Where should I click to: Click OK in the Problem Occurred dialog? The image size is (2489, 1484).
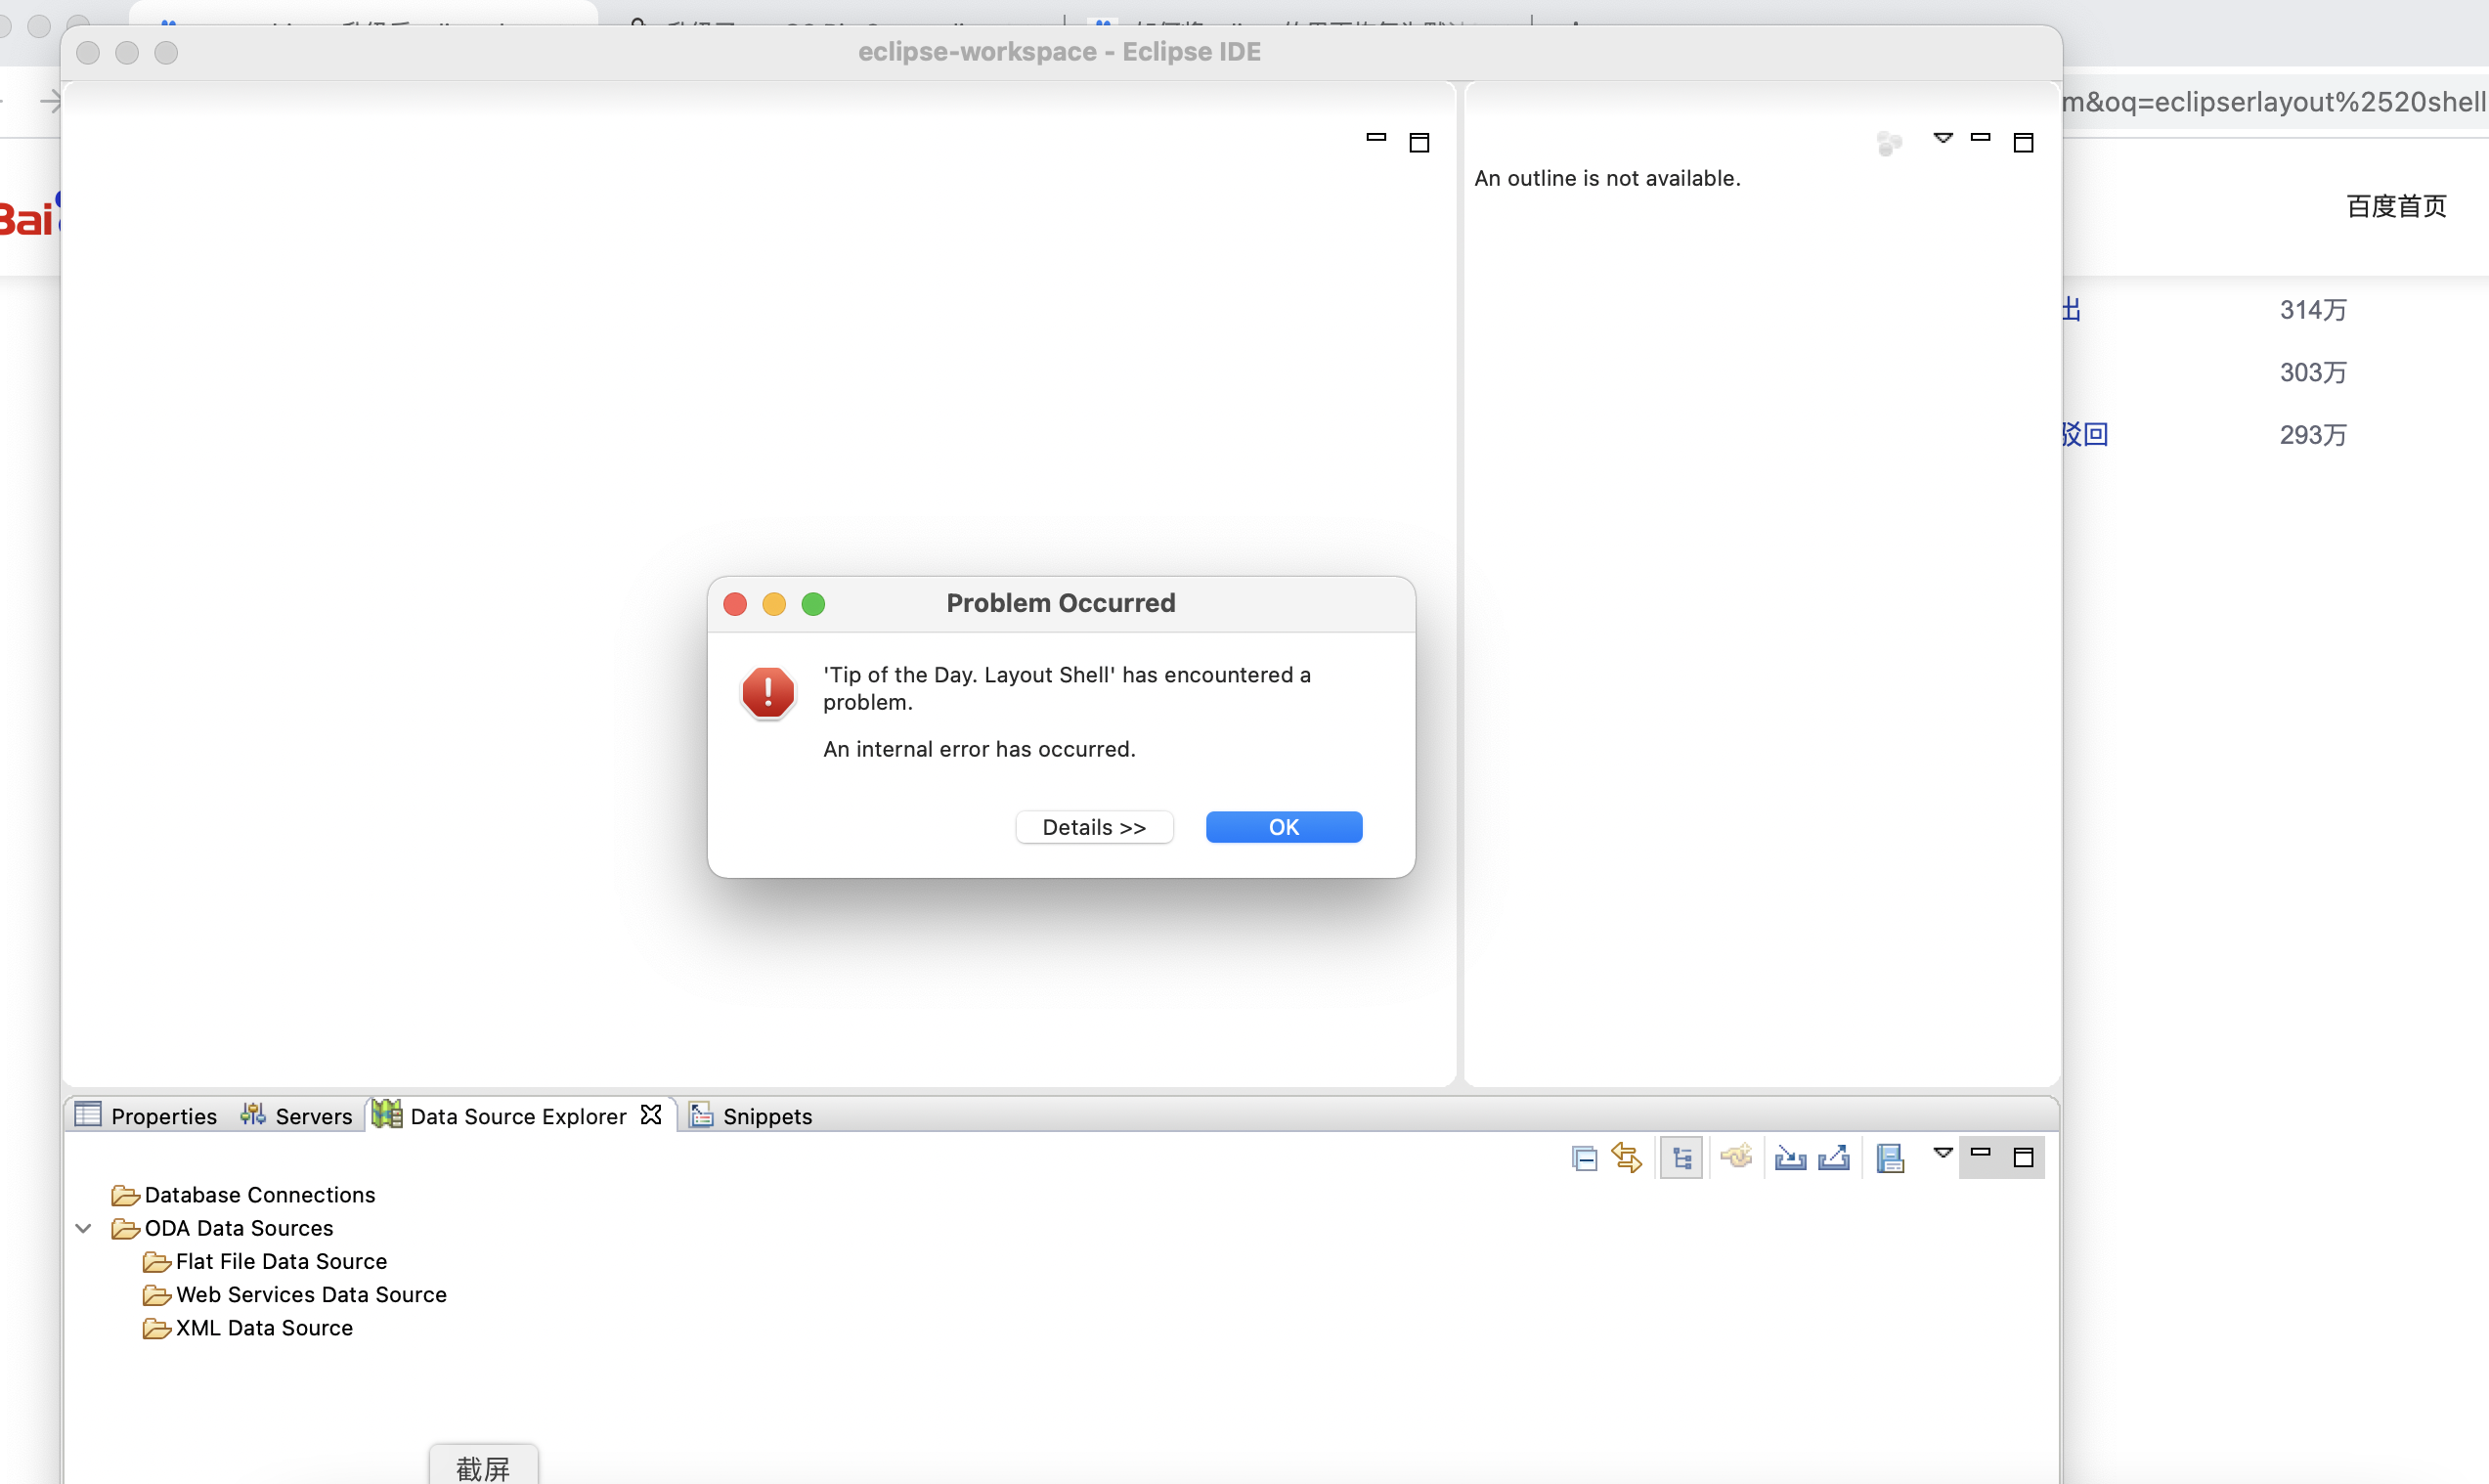tap(1284, 827)
